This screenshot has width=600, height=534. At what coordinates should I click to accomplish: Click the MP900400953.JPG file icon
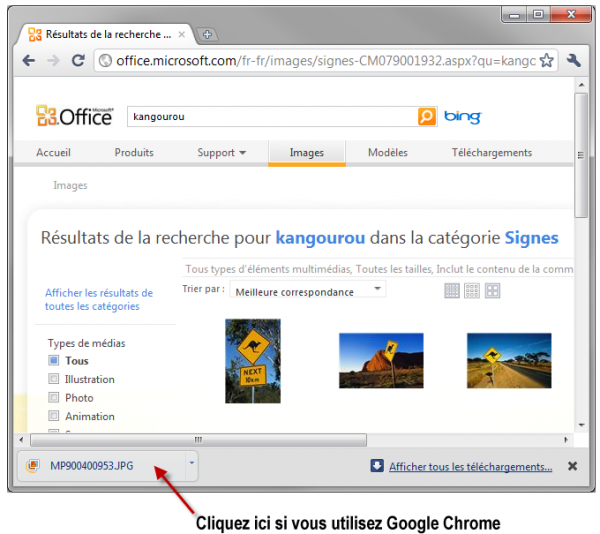coord(33,466)
